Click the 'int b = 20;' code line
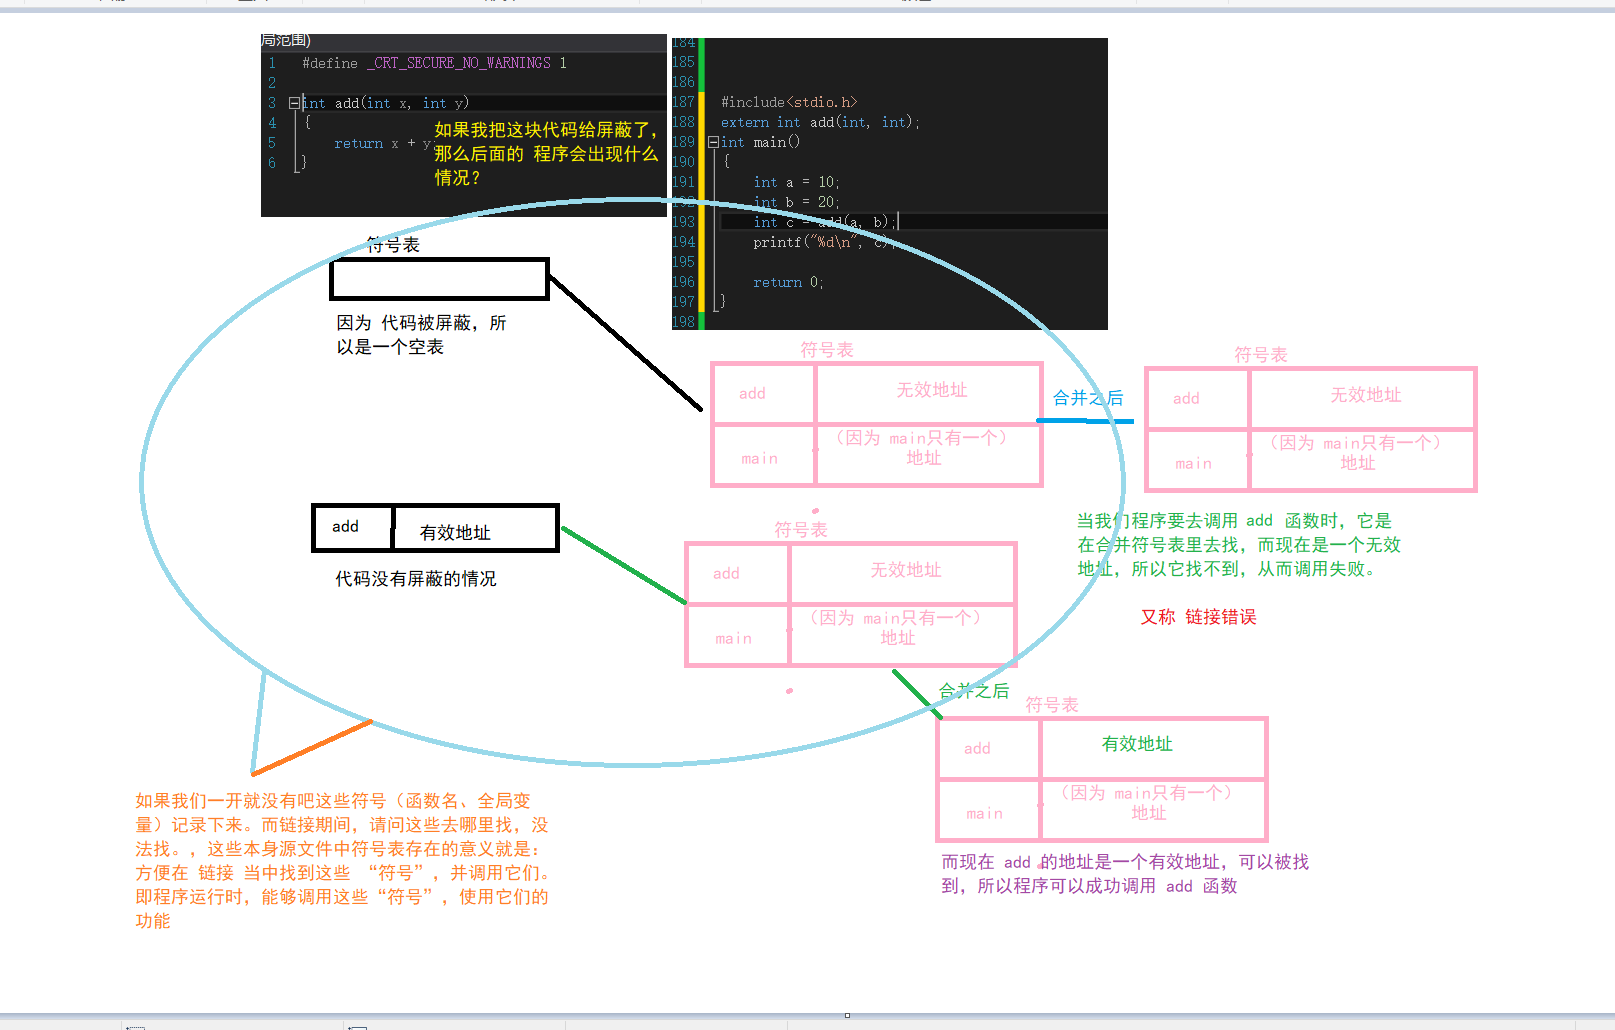The height and width of the screenshot is (1030, 1615). pos(797,202)
